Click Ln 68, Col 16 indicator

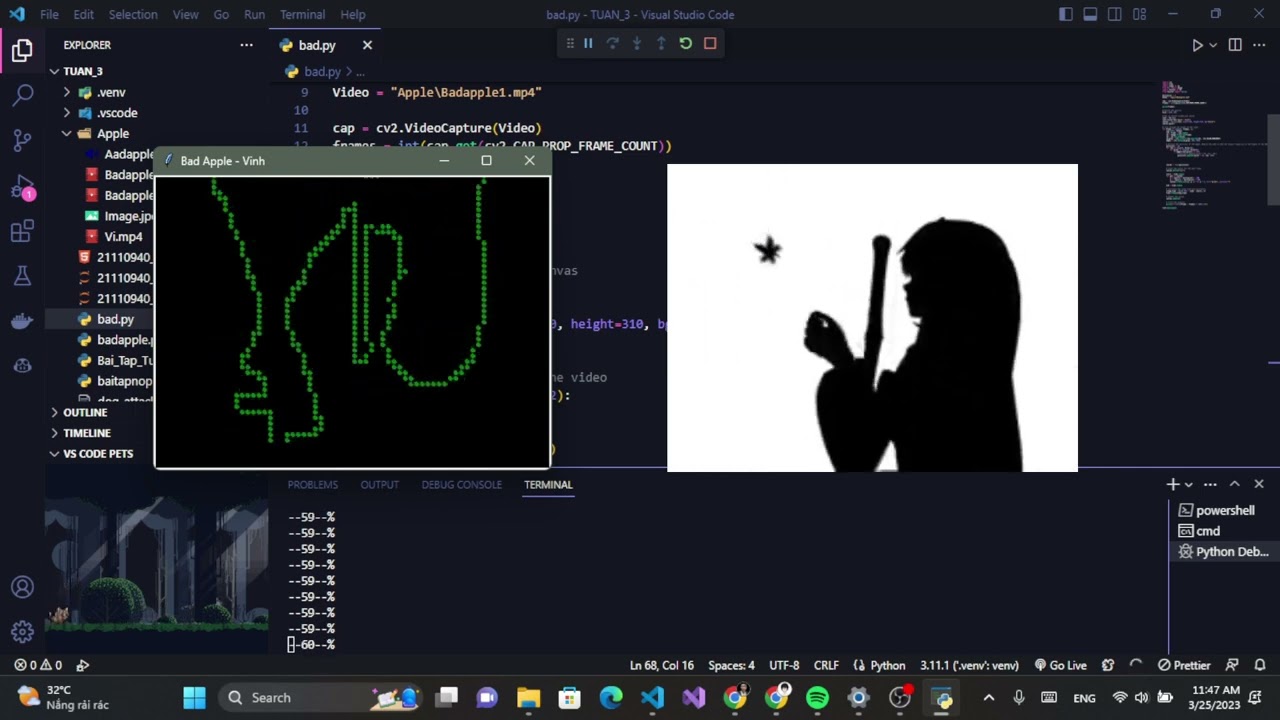click(x=662, y=665)
